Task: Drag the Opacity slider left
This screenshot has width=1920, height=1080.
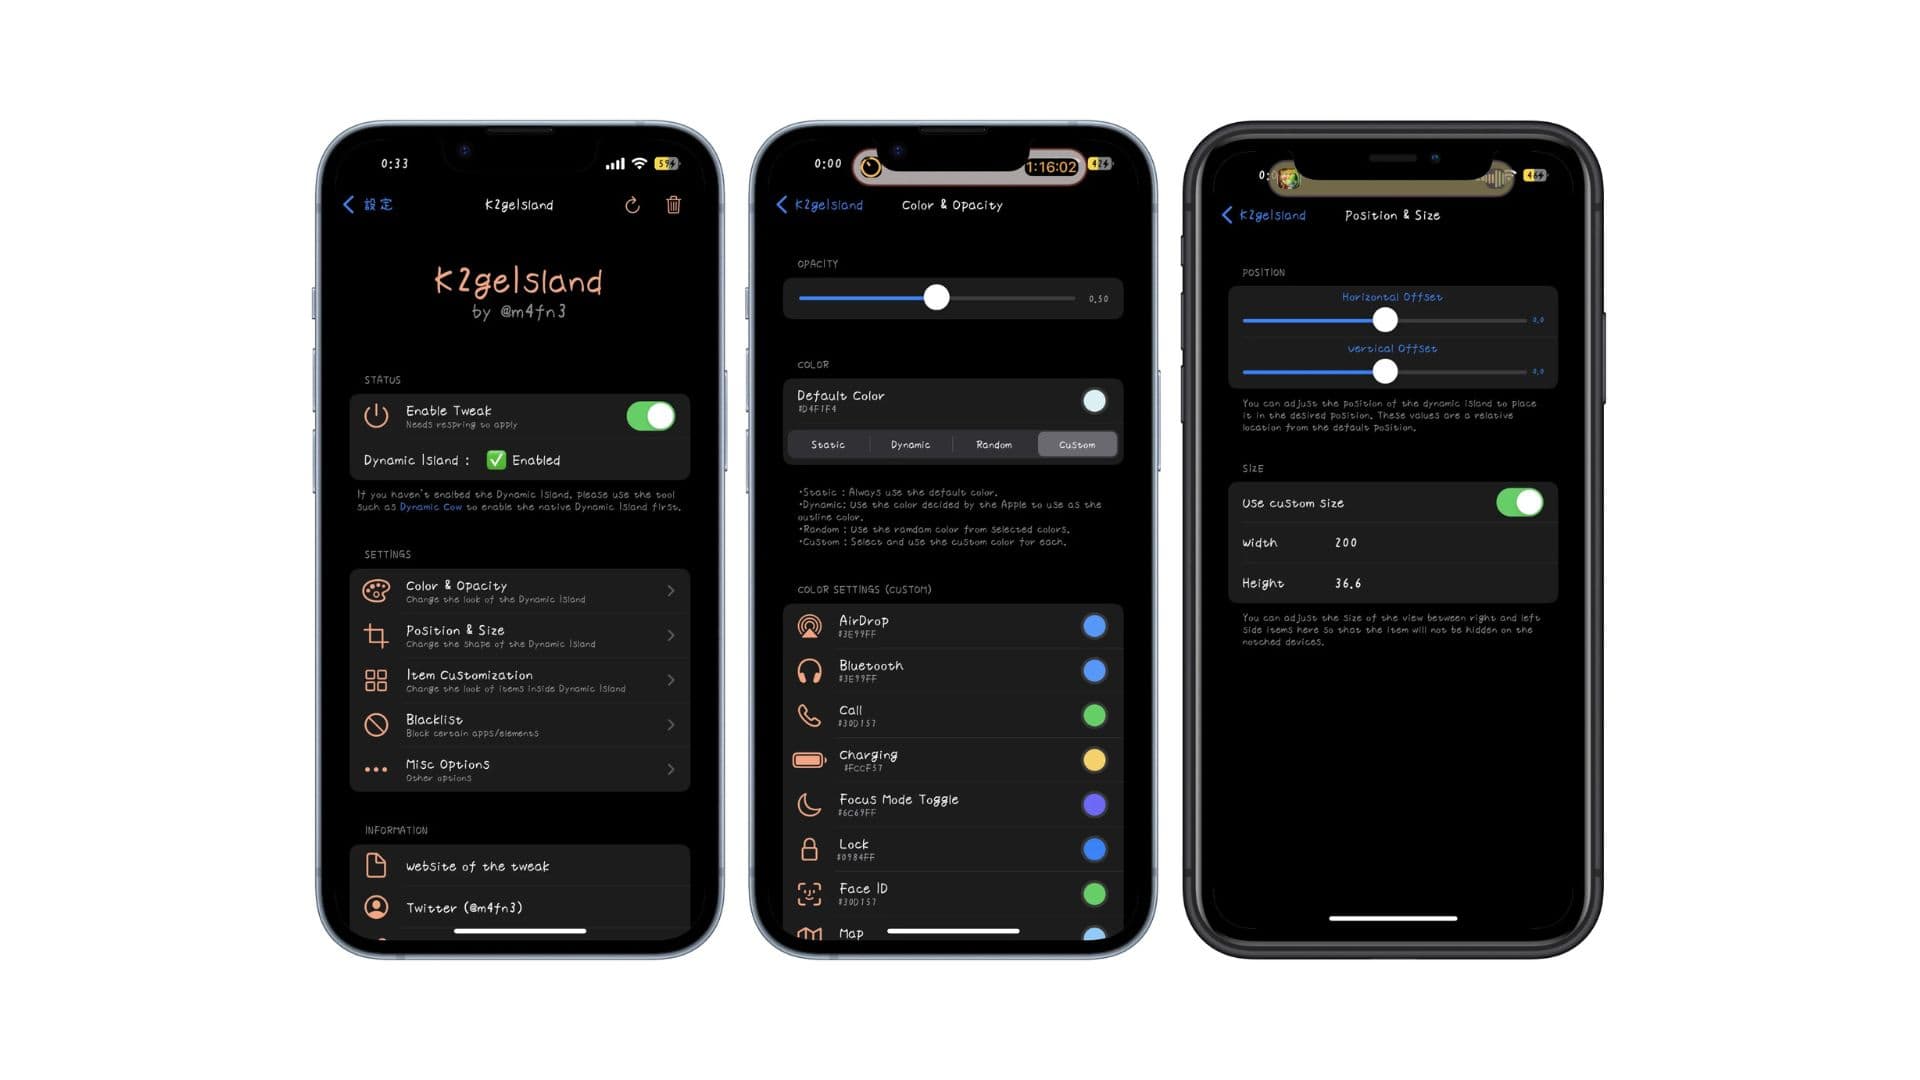Action: point(938,298)
